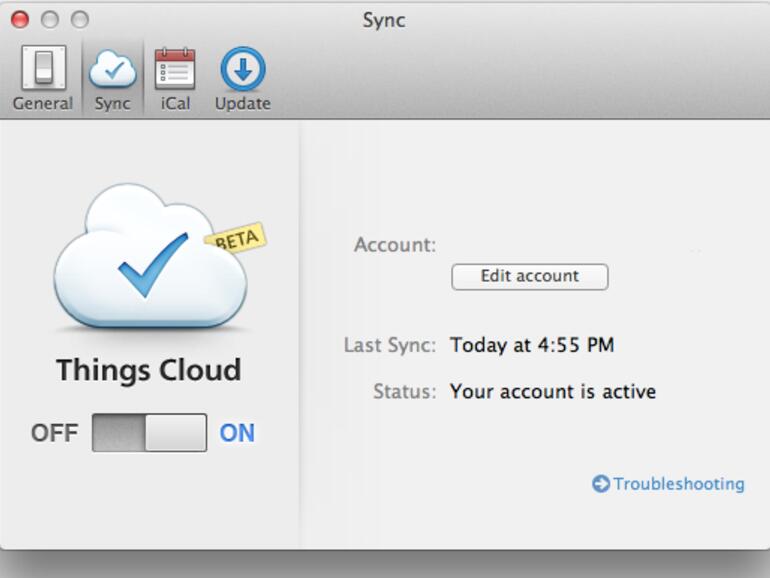Image resolution: width=770 pixels, height=578 pixels.
Task: Open the General preferences pane
Action: point(42,78)
